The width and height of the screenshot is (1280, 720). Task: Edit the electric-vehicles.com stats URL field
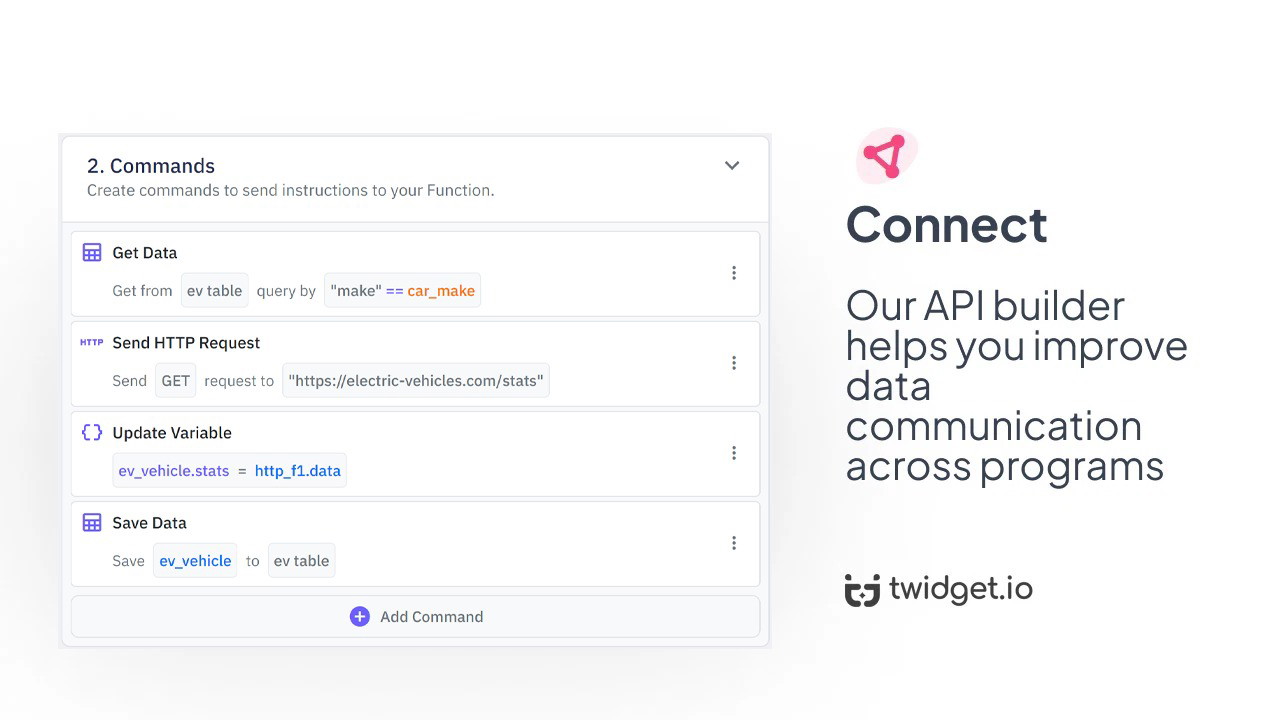(x=416, y=381)
